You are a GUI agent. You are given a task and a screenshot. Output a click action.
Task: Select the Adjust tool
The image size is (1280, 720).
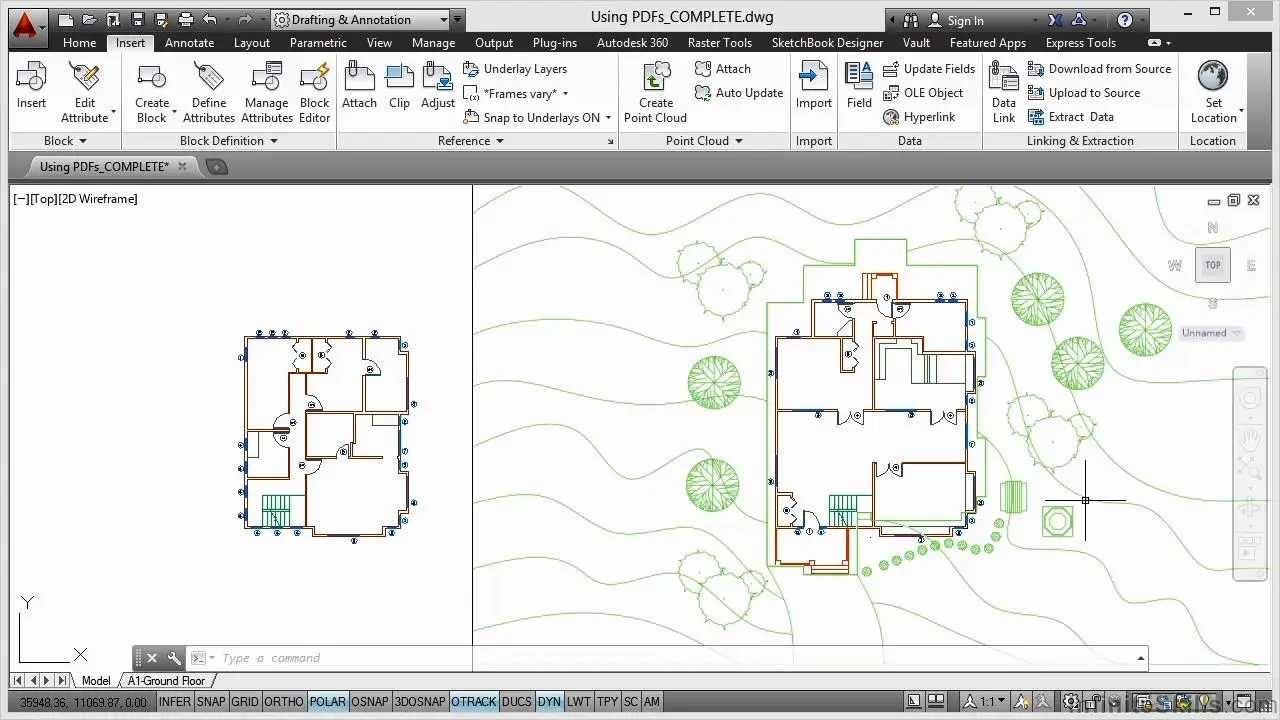[x=438, y=86]
